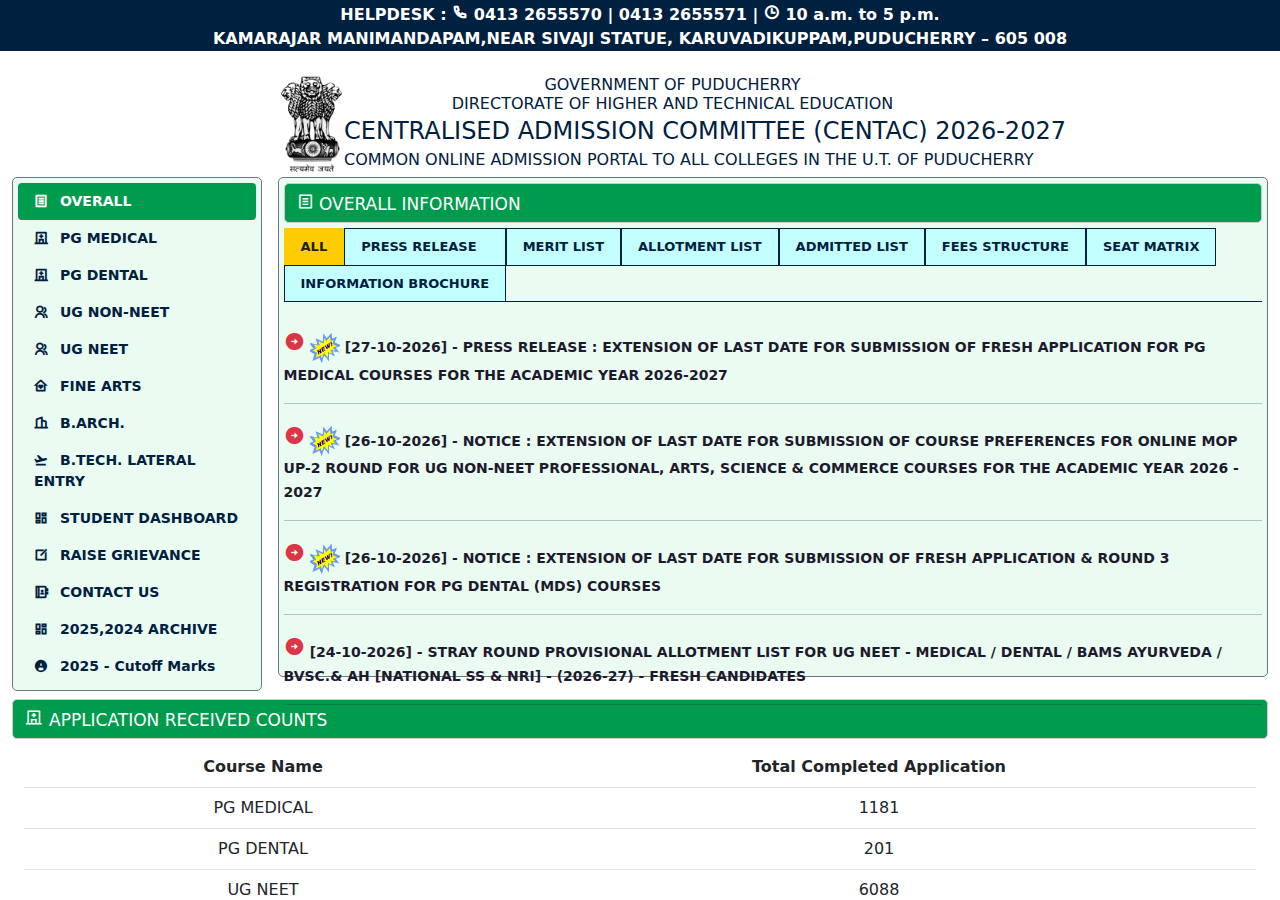Open the 26-10-2026 MOP UP-2 round notice
This screenshot has width=1280, height=900.
(761, 466)
